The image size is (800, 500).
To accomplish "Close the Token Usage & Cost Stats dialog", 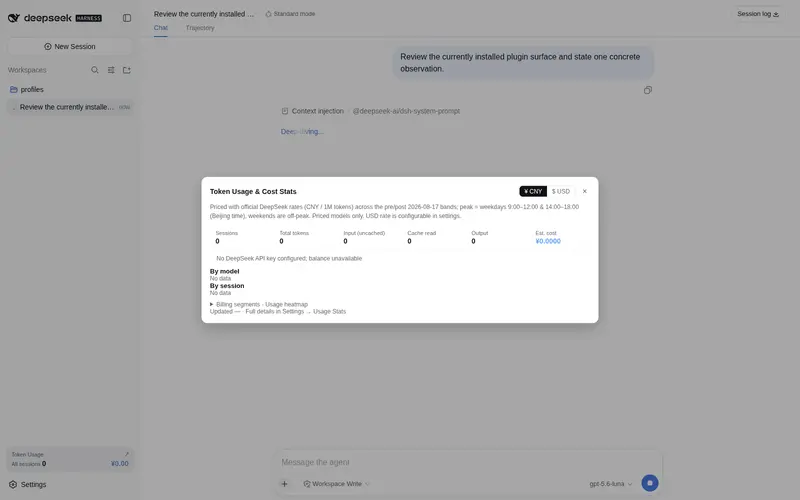I will pos(585,191).
